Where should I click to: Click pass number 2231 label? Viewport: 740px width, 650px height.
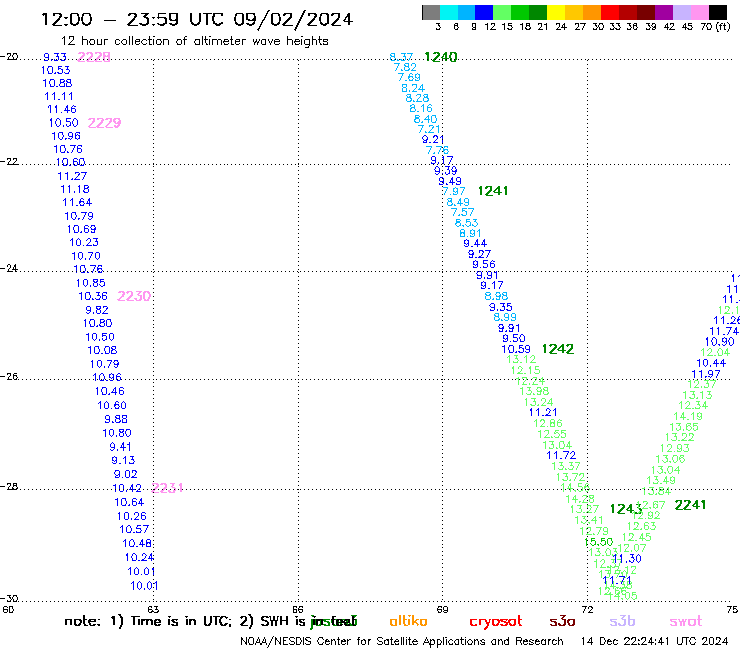point(167,488)
